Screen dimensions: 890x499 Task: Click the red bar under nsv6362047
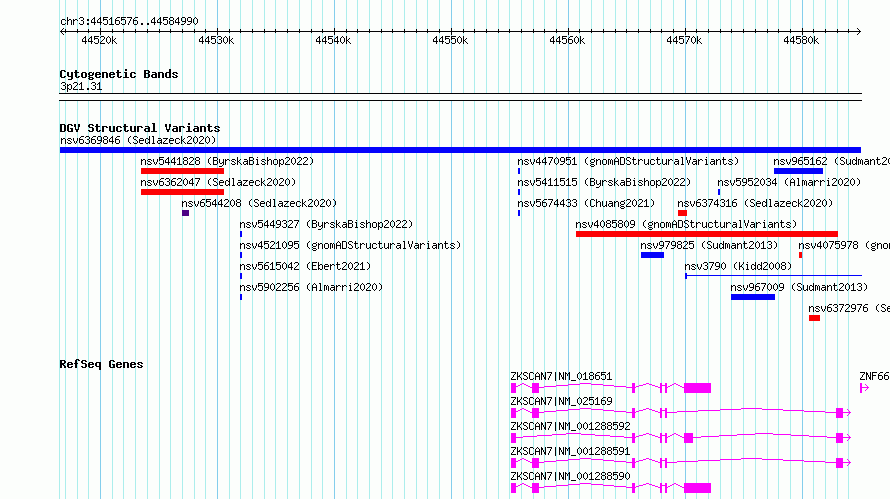point(182,192)
